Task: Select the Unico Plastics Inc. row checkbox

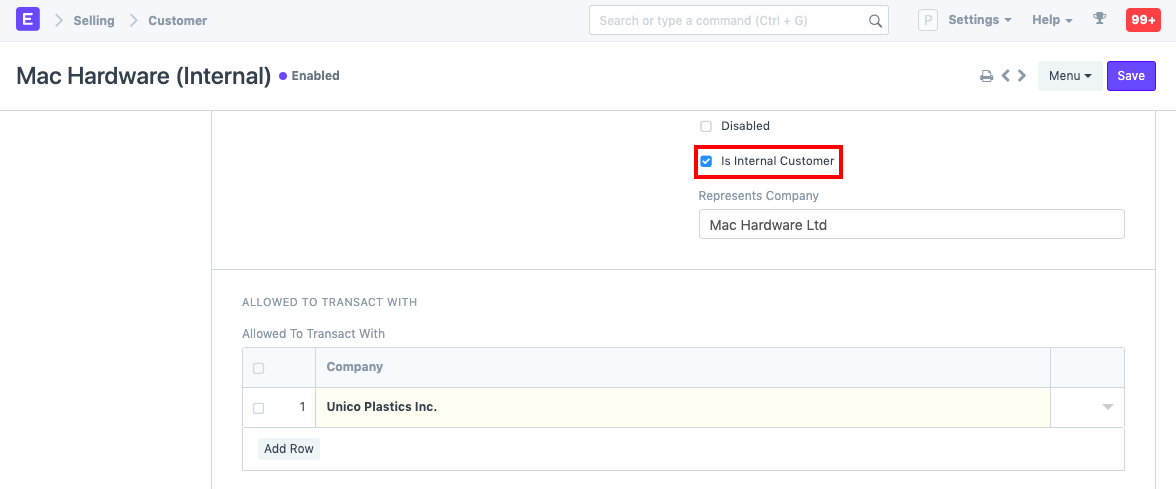Action: pos(259,408)
